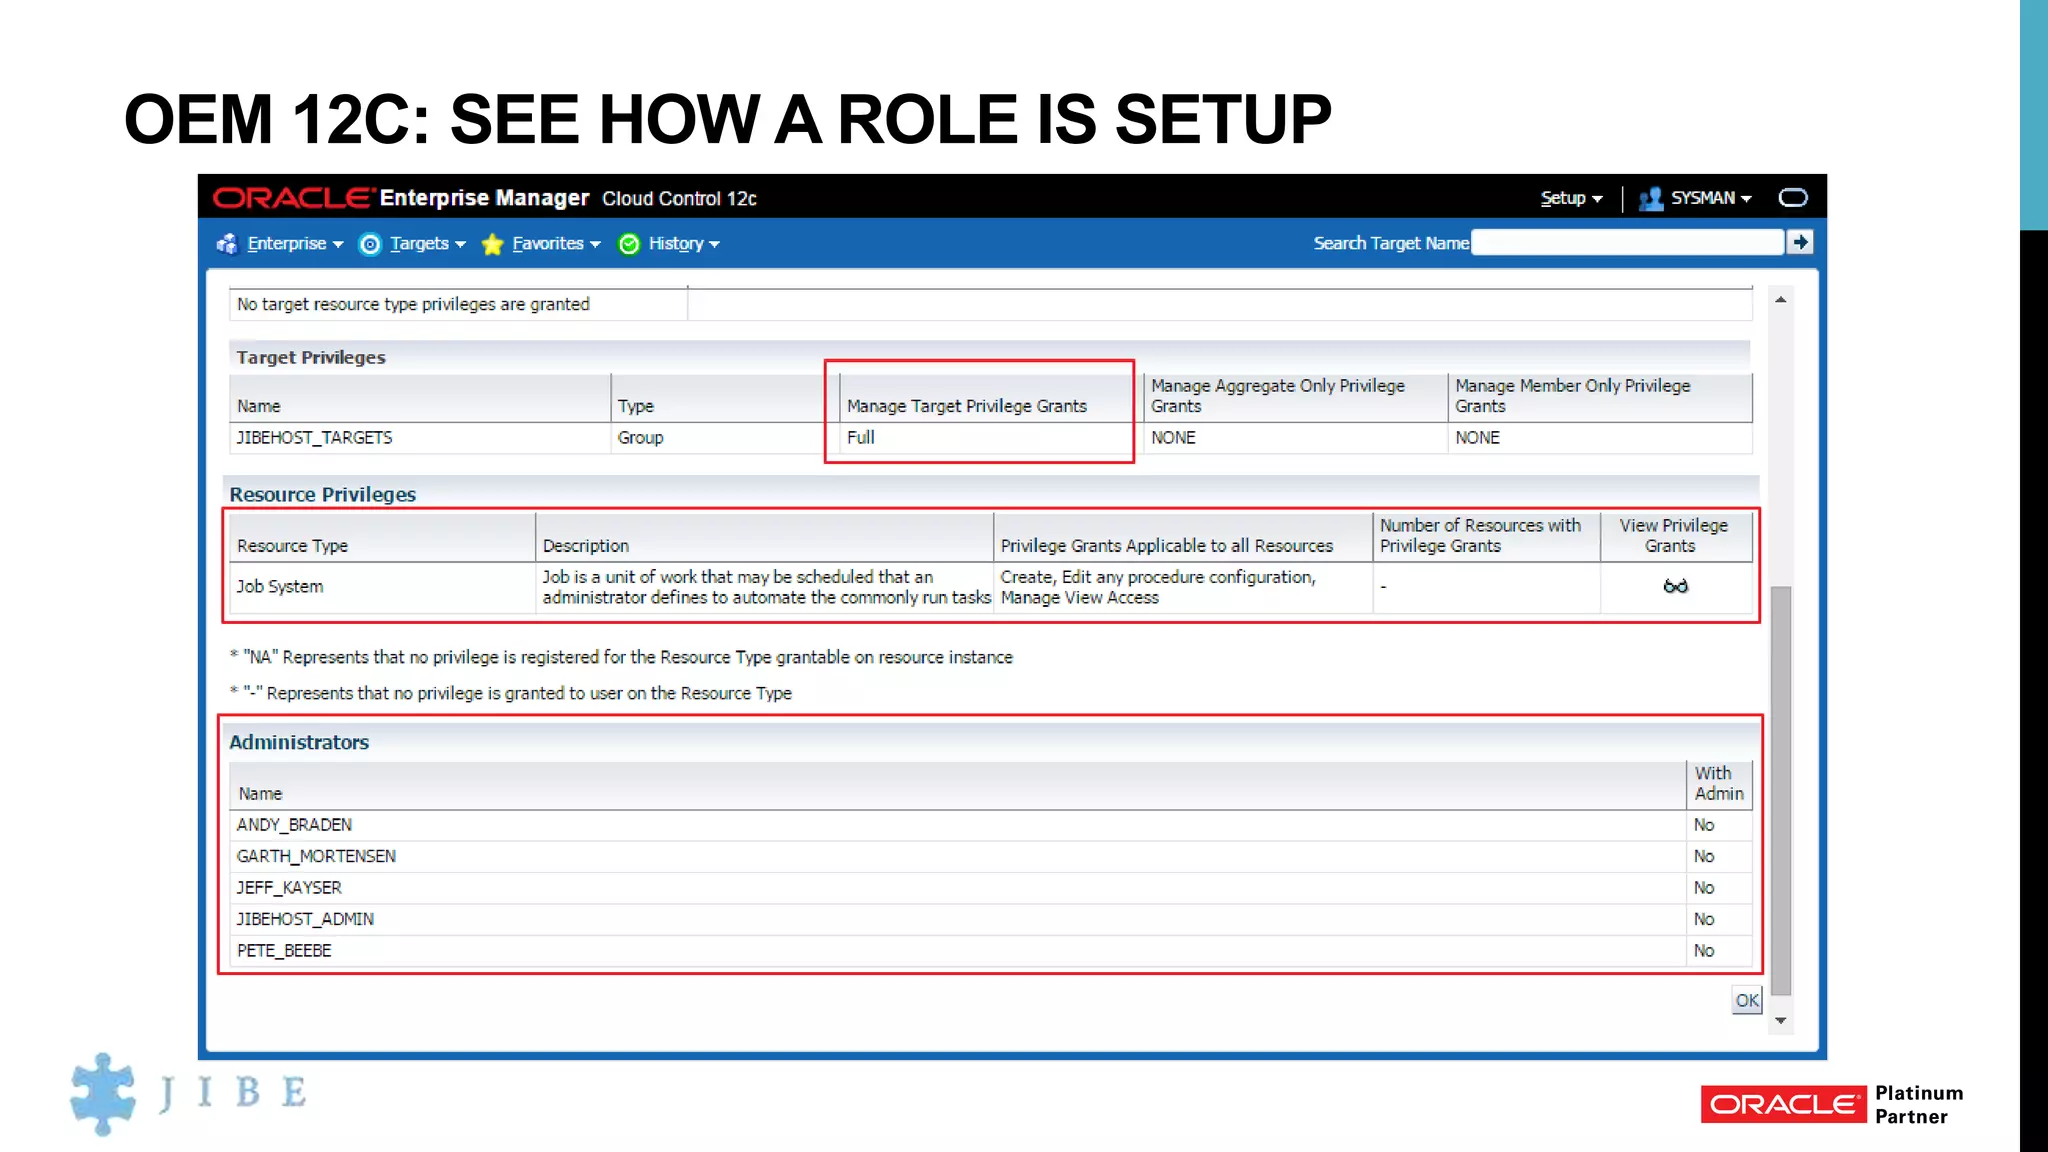The image size is (2048, 1152).
Task: Click No value for PETE_BEEBE With Admin
Action: pyautogui.click(x=1704, y=951)
